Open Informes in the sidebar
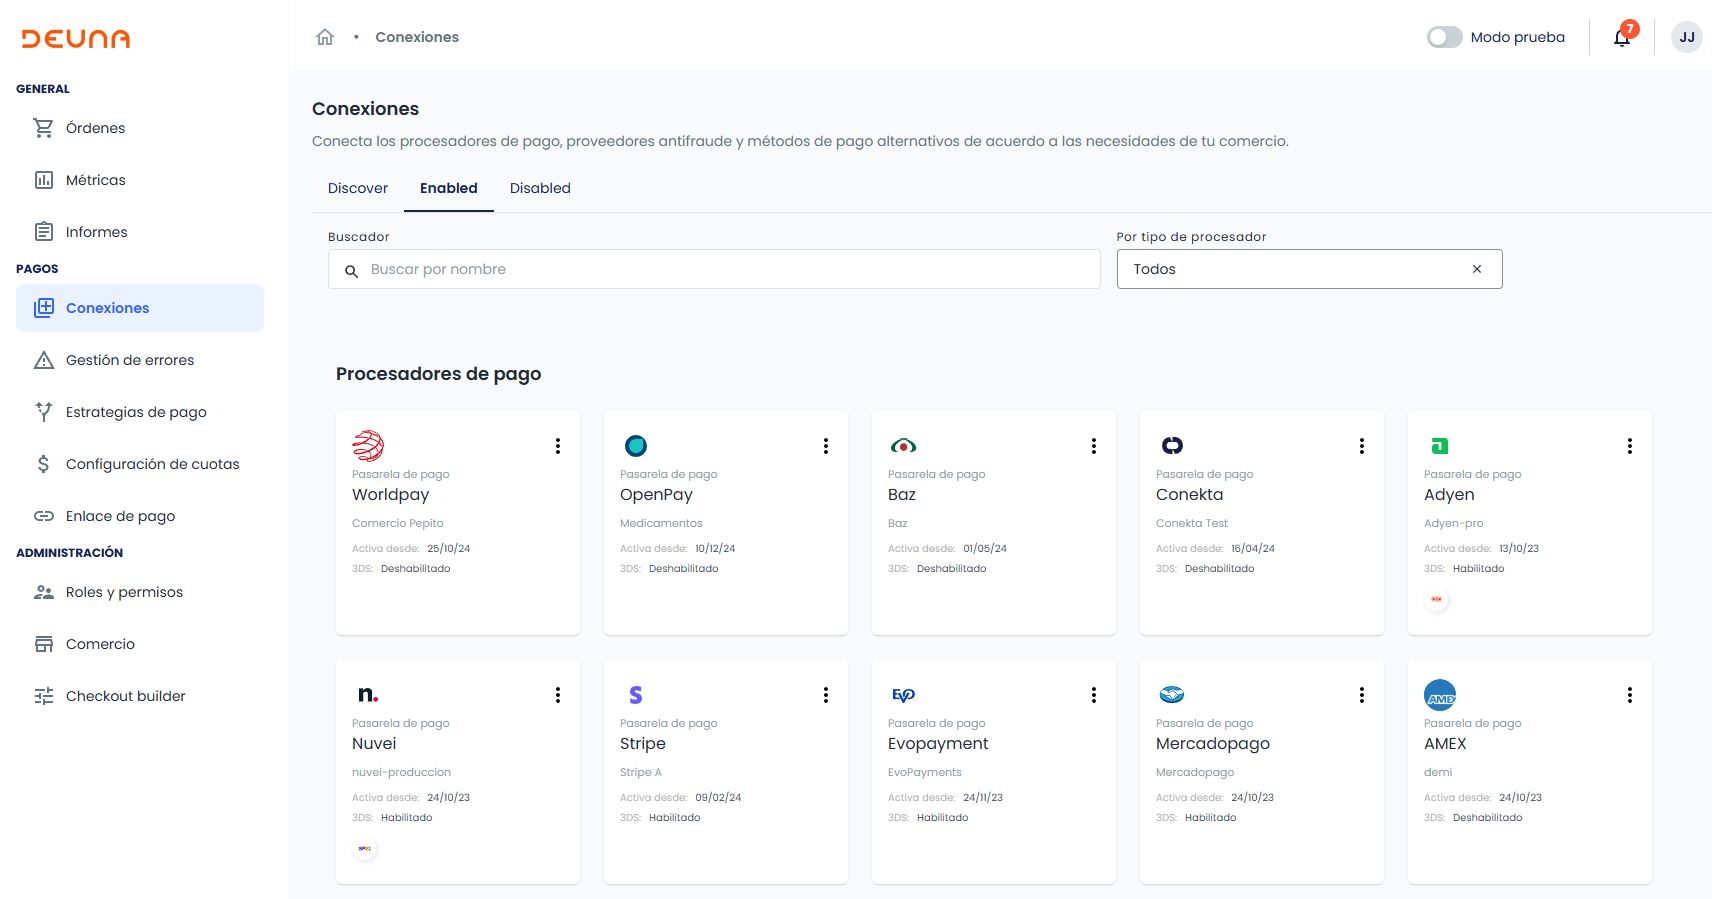 pos(140,232)
